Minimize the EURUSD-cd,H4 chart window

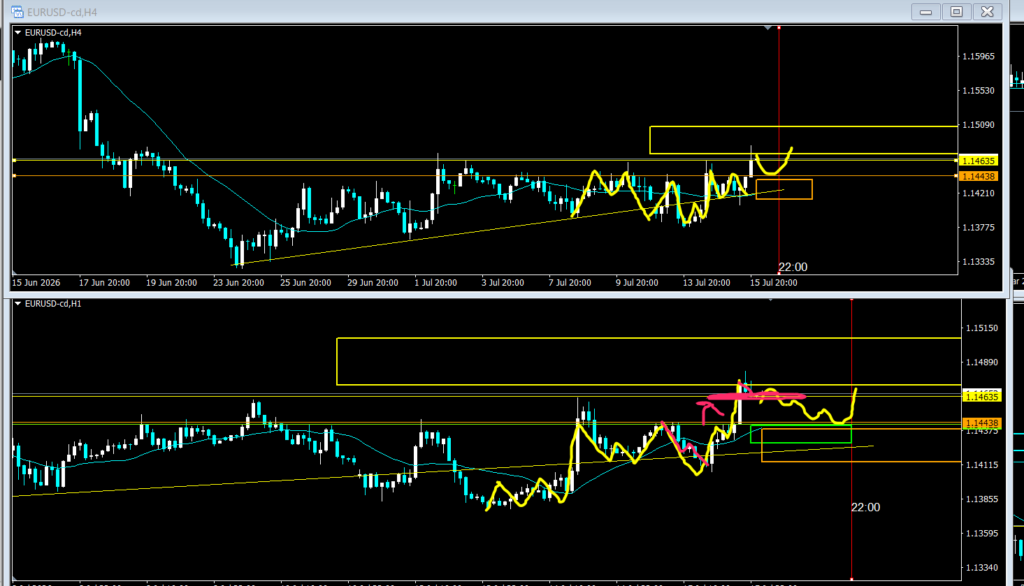click(x=925, y=12)
